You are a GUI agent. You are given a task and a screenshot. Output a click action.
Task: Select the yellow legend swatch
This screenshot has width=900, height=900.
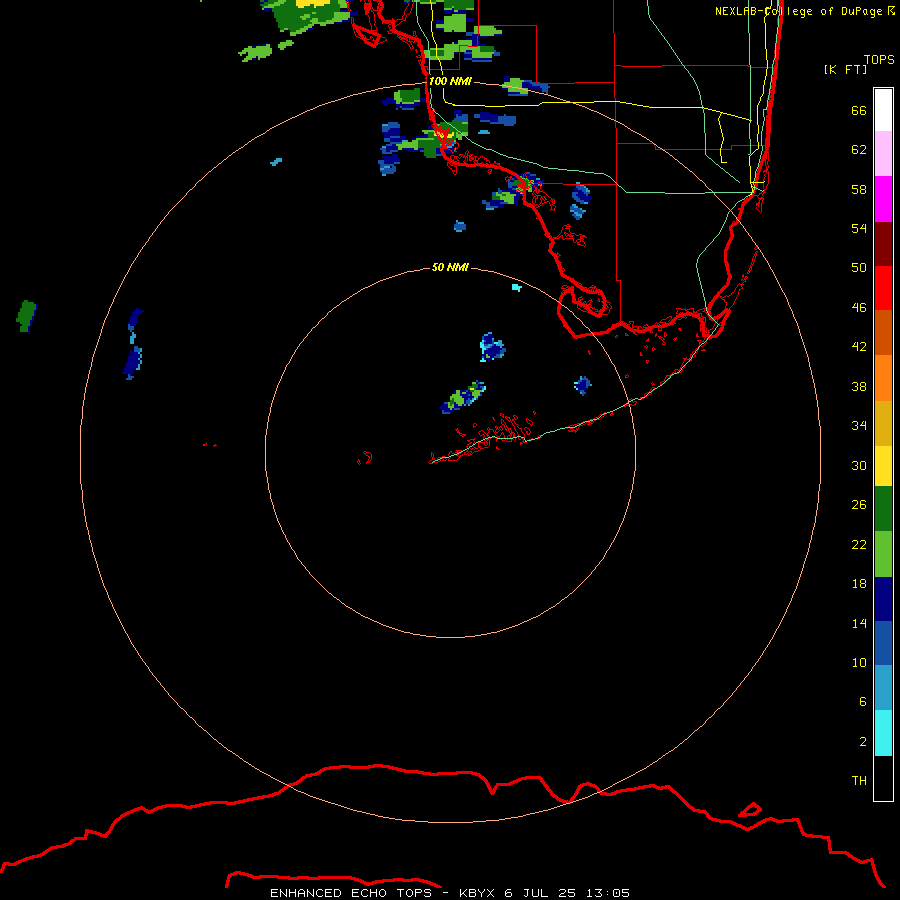coord(883,466)
